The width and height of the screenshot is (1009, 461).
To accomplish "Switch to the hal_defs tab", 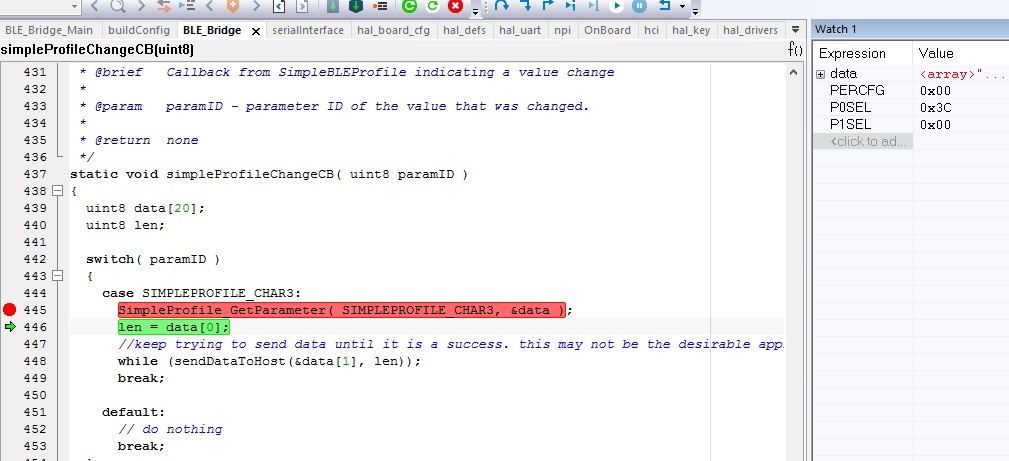I will [465, 30].
